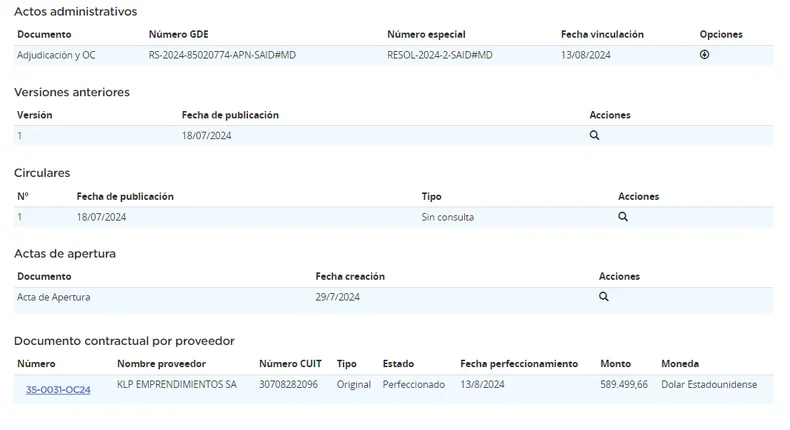Screen dimensions: 790x430
Task: Open the Acta de Apertura magnifier icon
Action: click(x=603, y=297)
